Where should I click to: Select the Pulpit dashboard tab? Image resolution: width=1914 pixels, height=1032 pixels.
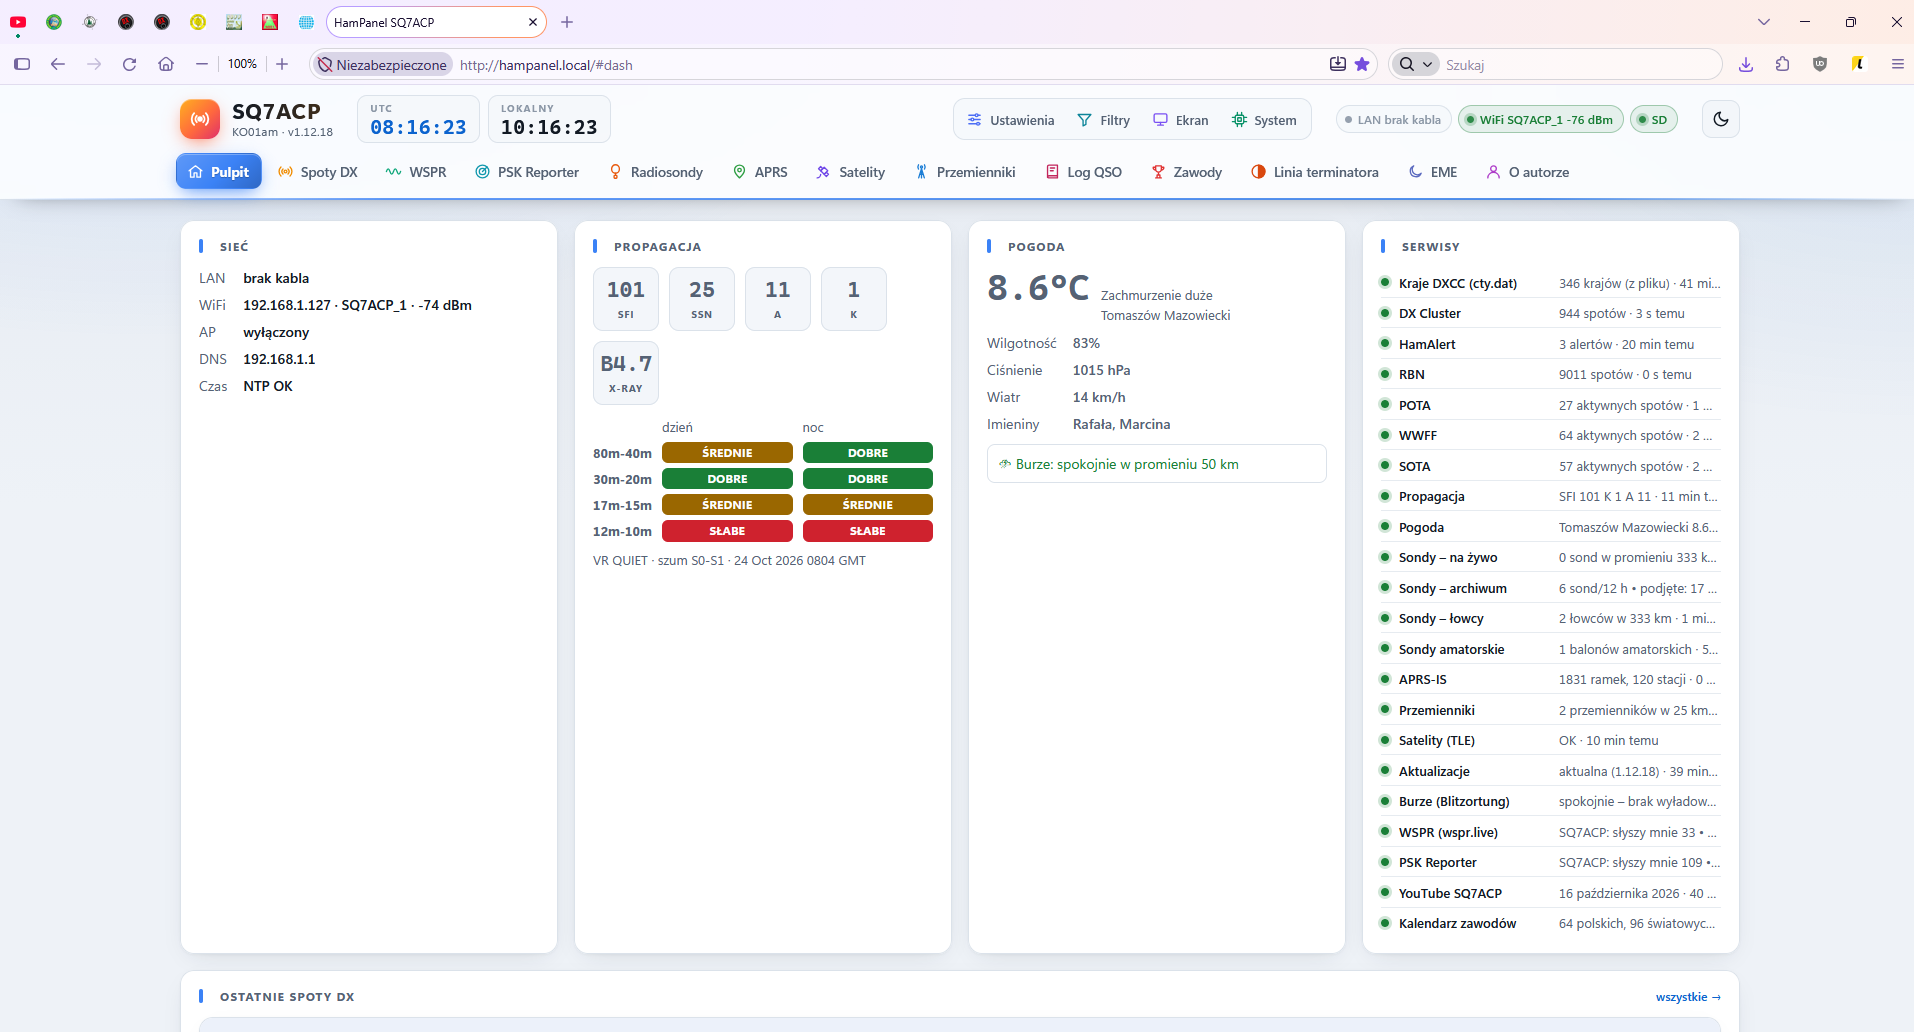coord(219,172)
